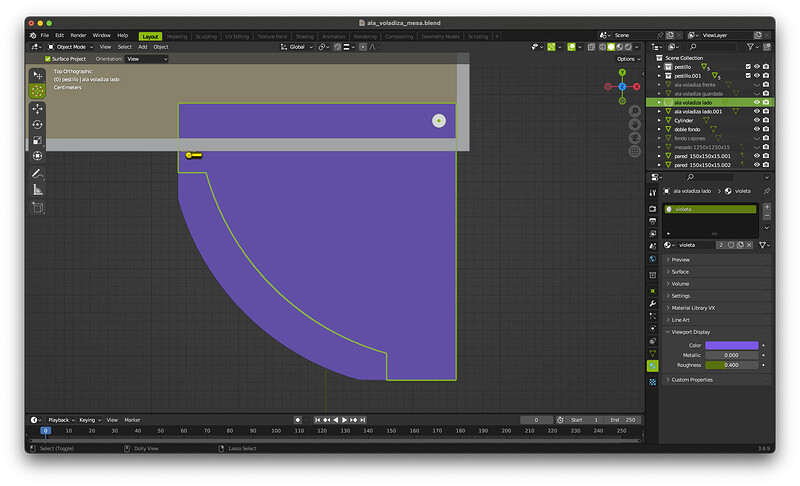This screenshot has width=800, height=486.
Task: Uncheck the pestillo.001 collection checkbox
Action: point(748,75)
